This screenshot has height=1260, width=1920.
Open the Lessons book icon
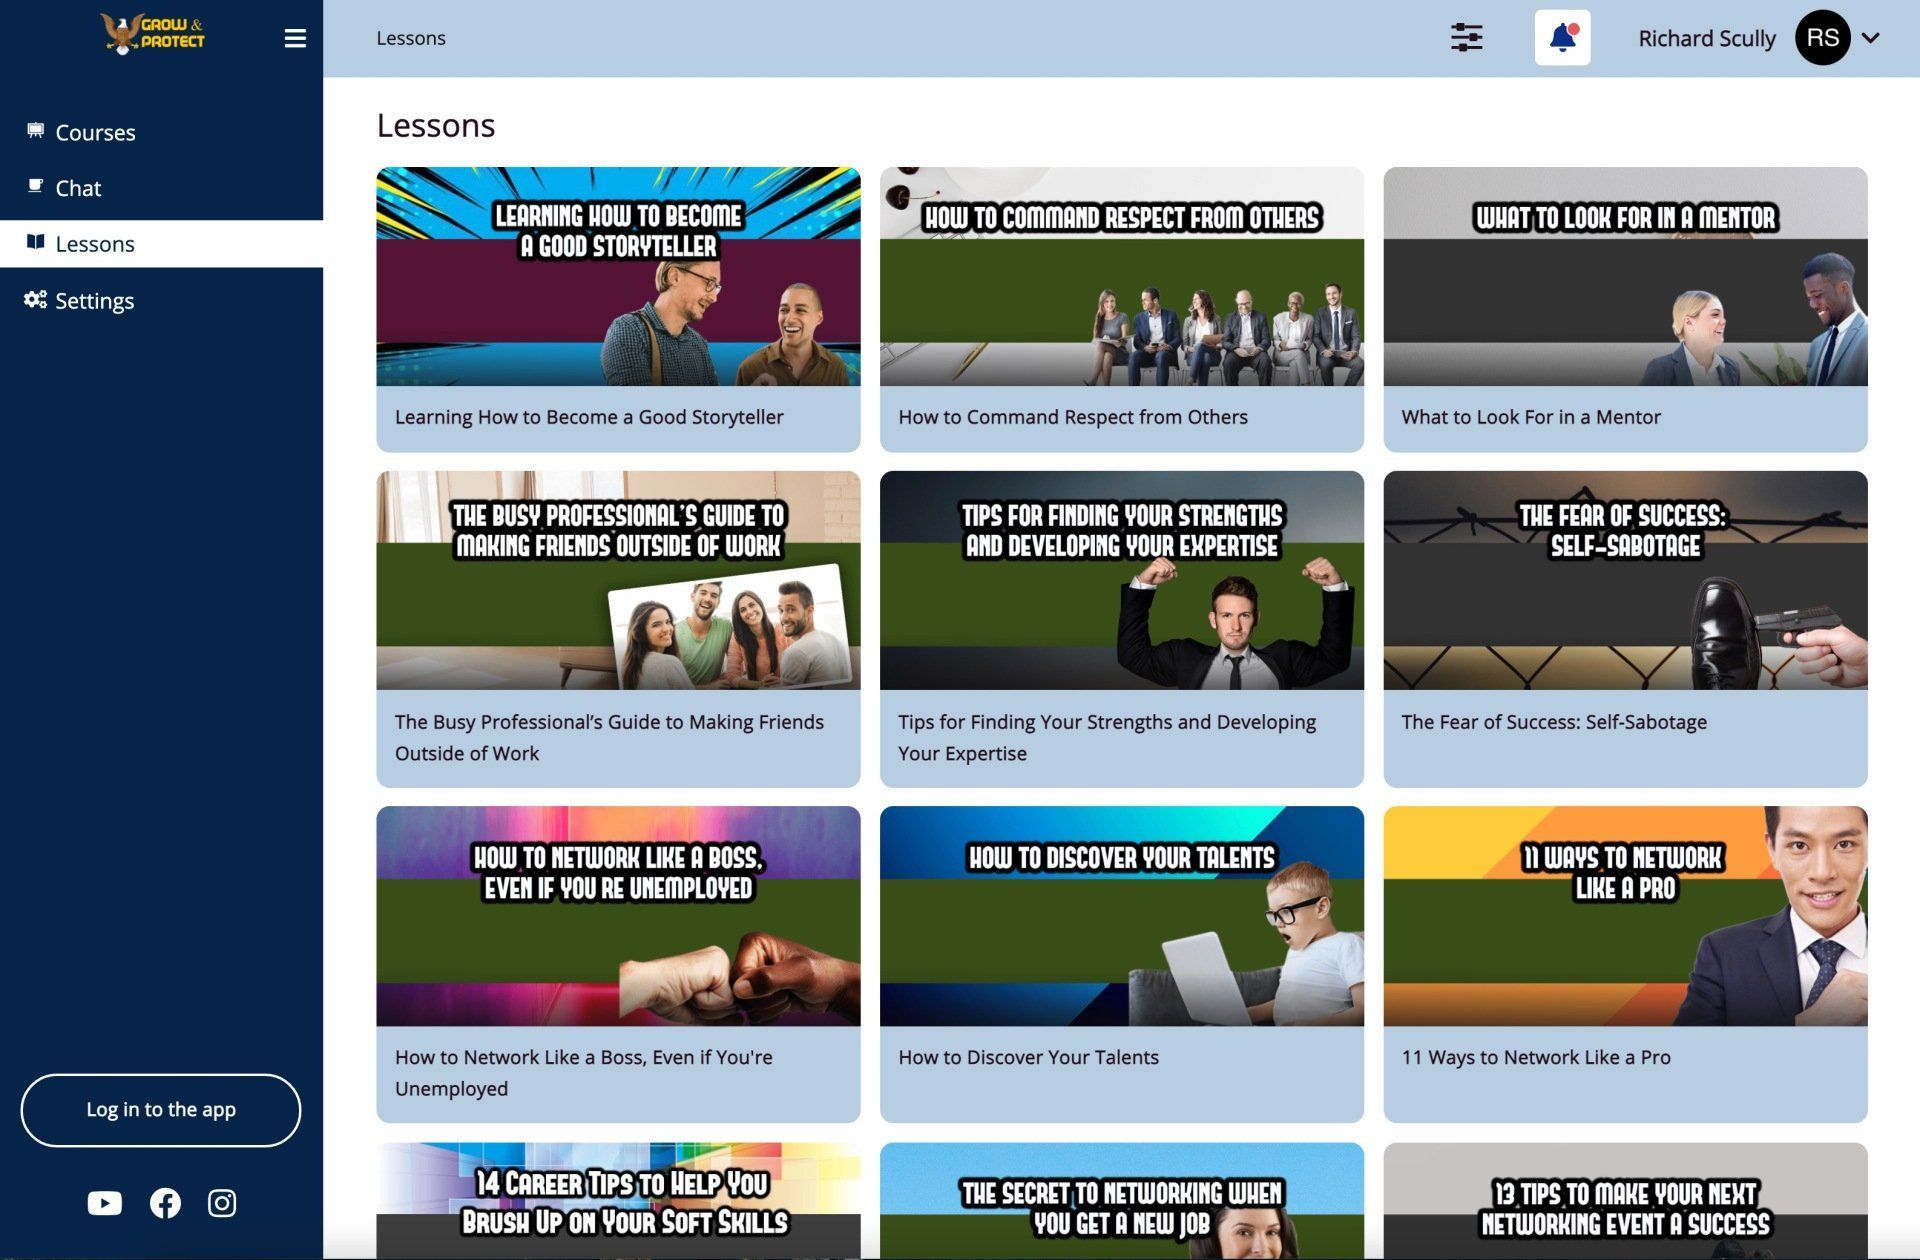(x=36, y=243)
